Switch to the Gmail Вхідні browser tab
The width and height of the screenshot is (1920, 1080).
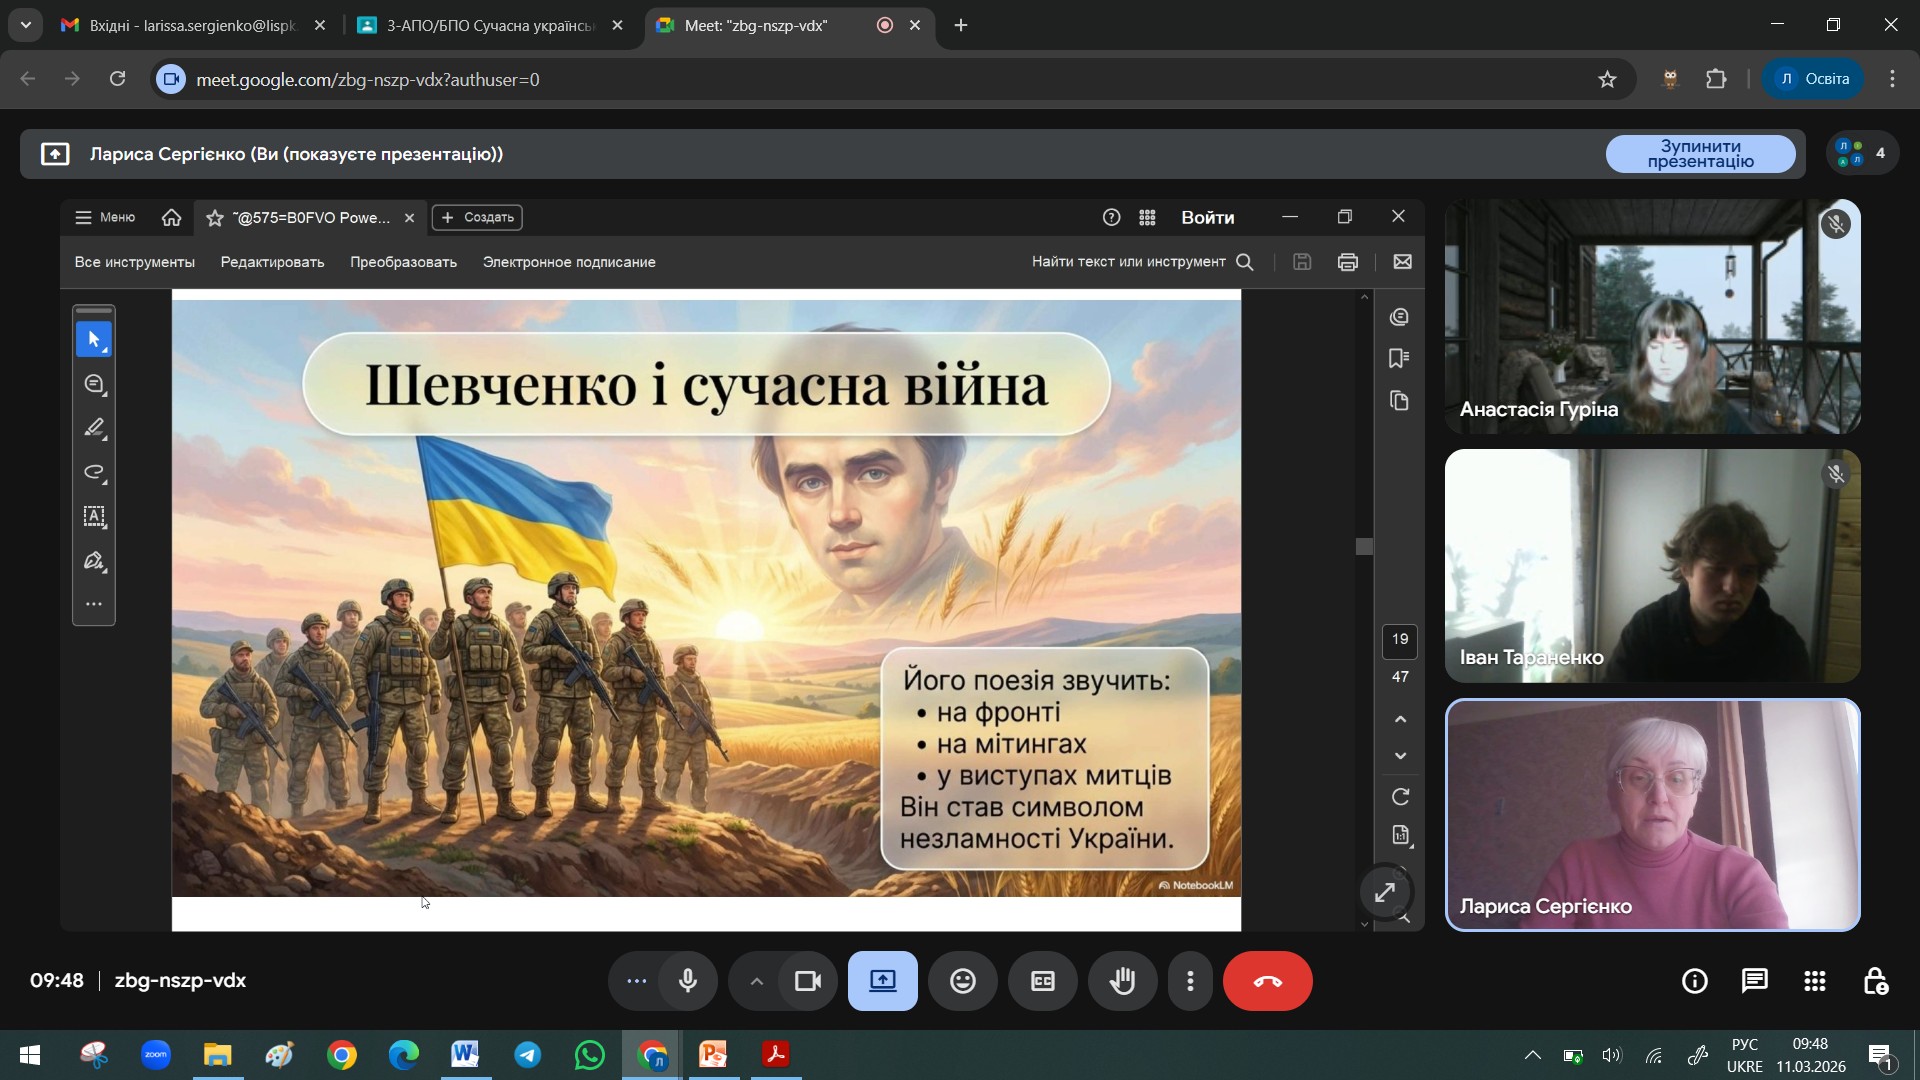192,25
